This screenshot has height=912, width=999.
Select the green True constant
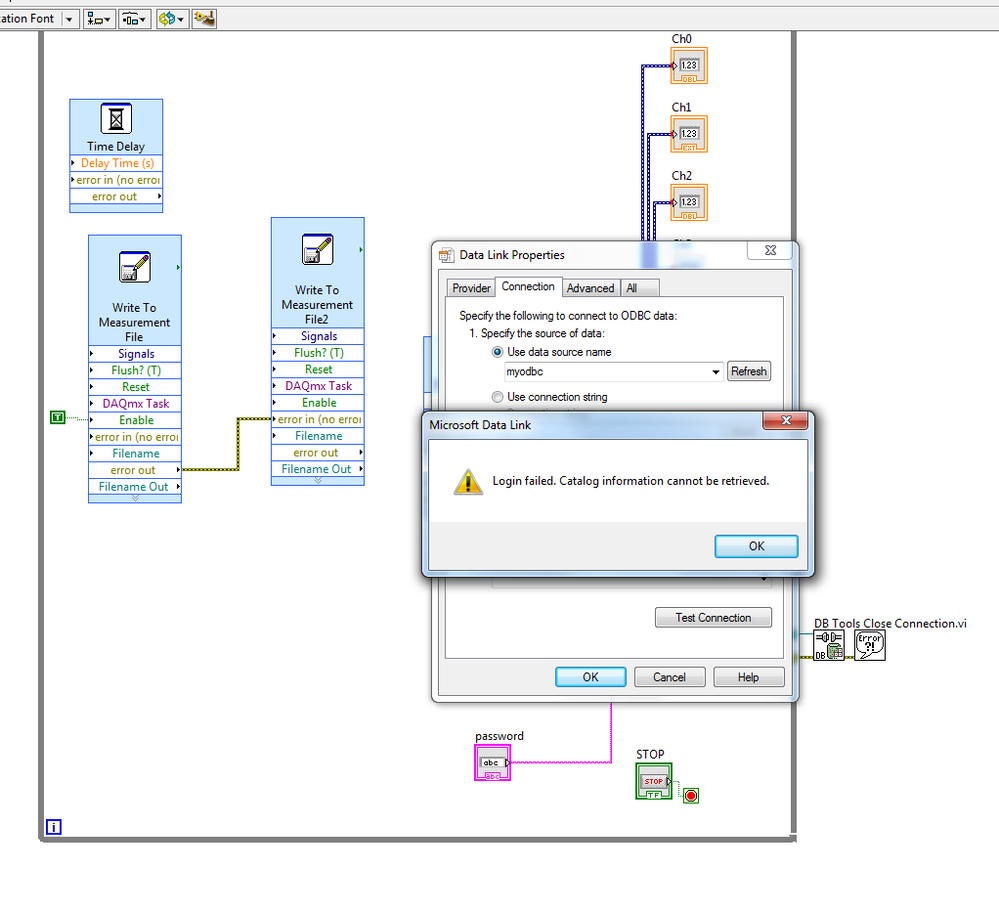58,417
